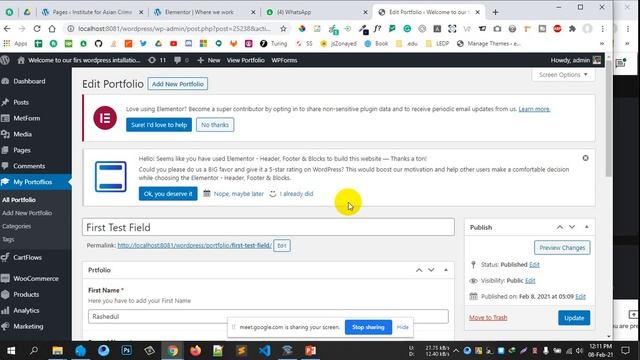640x360 pixels.
Task: Open a new browser tab with plus icon
Action: click(495, 12)
